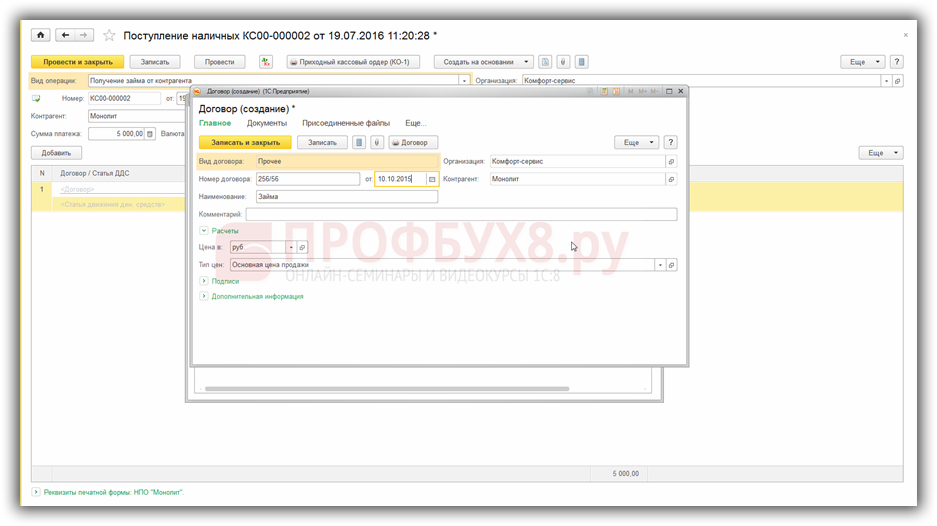Click the Наименование field with Займа
The height and width of the screenshot is (526, 937).
(x=347, y=197)
